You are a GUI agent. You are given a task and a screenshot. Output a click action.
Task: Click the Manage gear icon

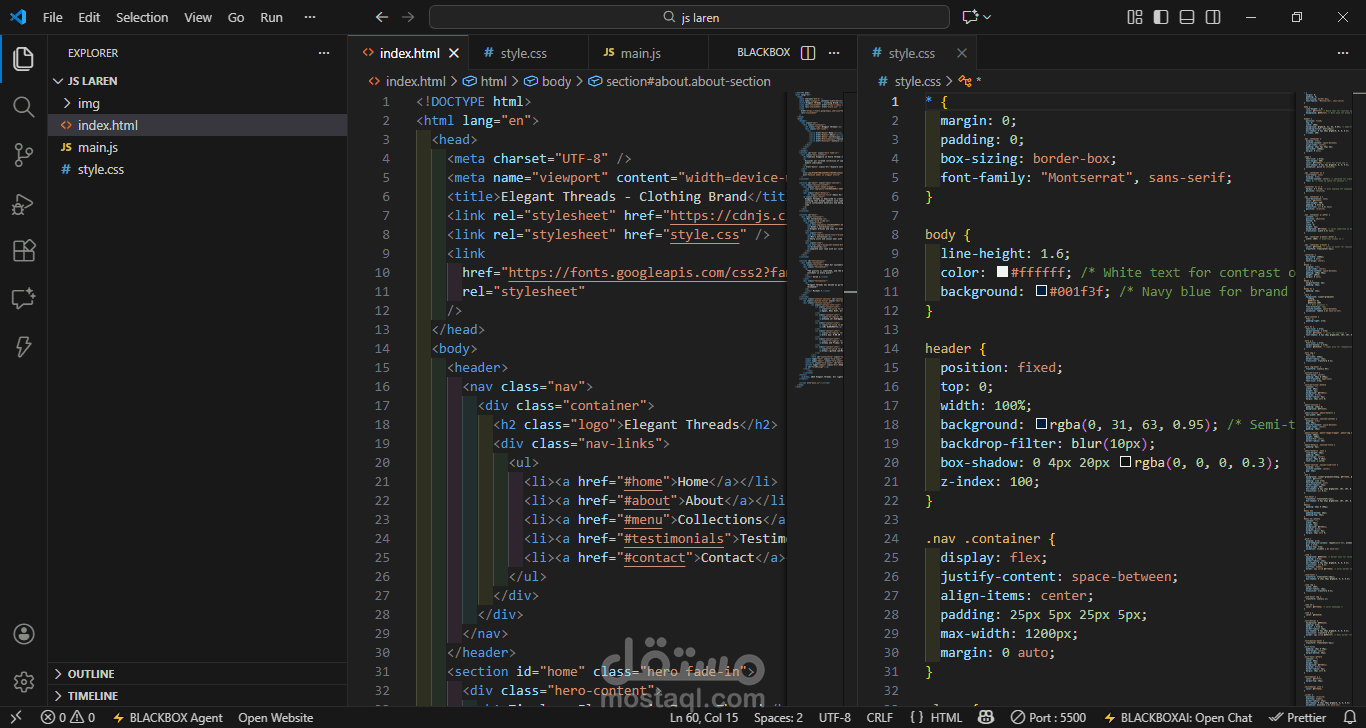(x=24, y=682)
